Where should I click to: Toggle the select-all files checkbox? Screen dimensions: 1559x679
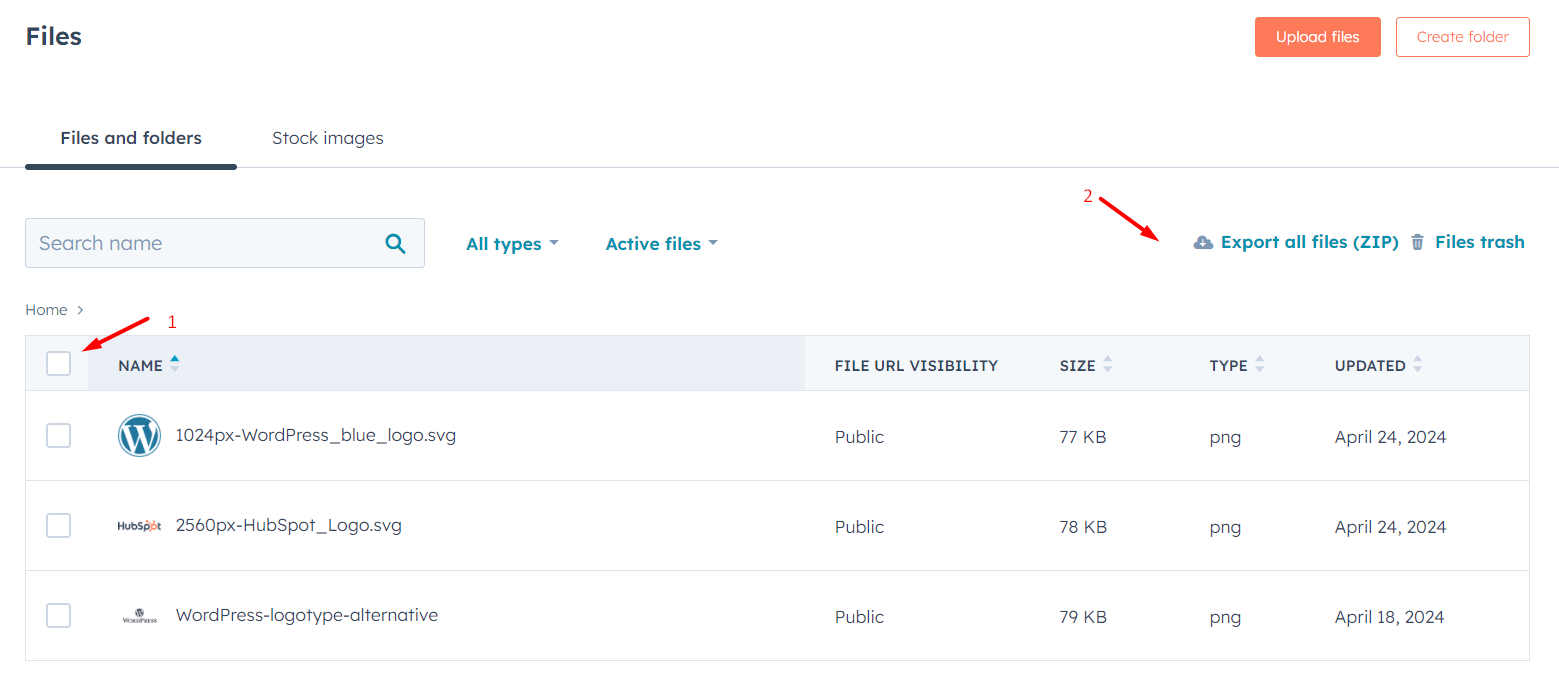point(59,364)
